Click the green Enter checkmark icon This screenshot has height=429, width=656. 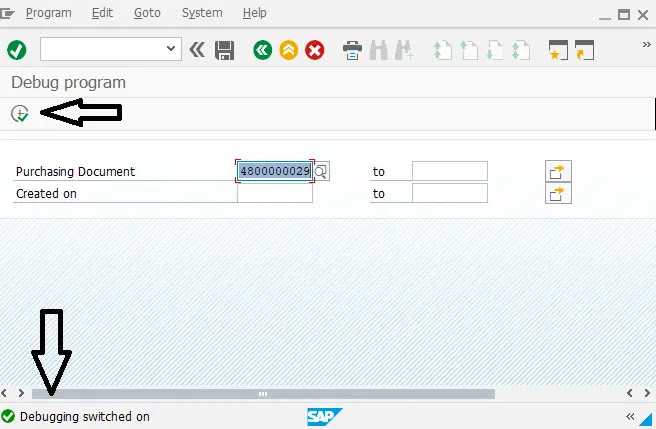[17, 50]
